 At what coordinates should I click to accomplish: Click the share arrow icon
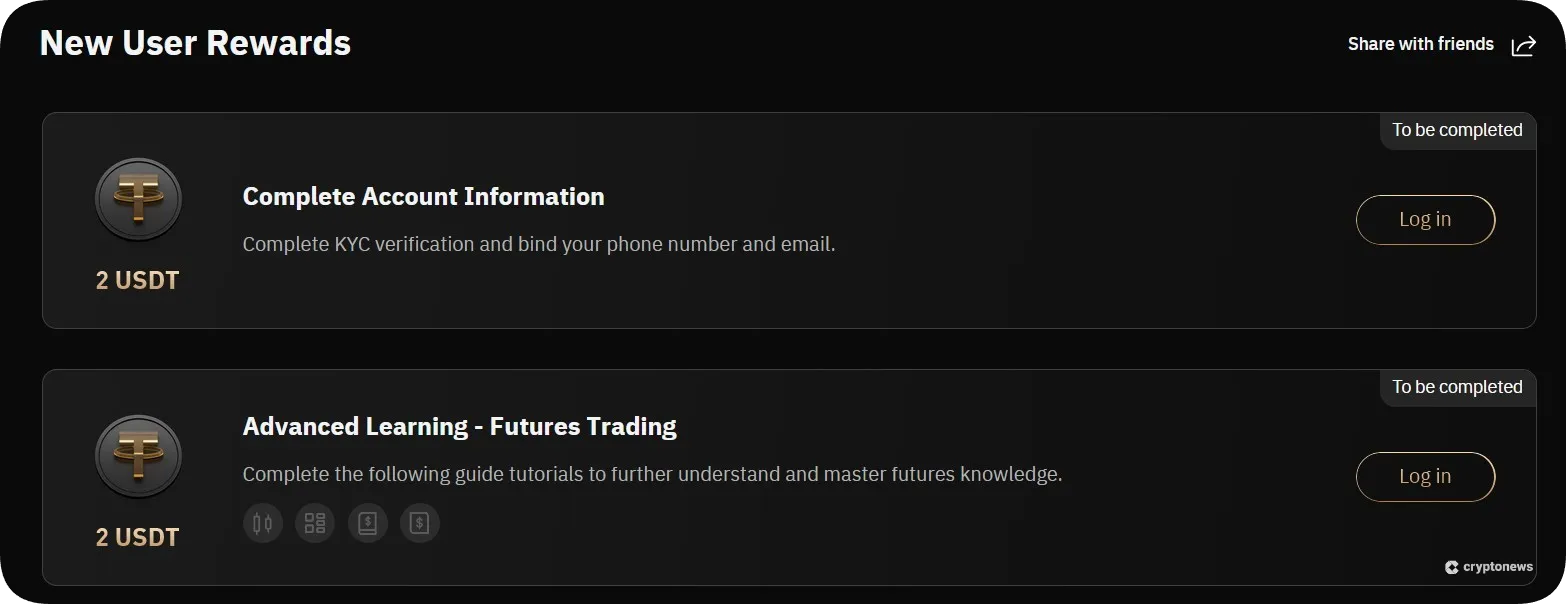(x=1523, y=45)
